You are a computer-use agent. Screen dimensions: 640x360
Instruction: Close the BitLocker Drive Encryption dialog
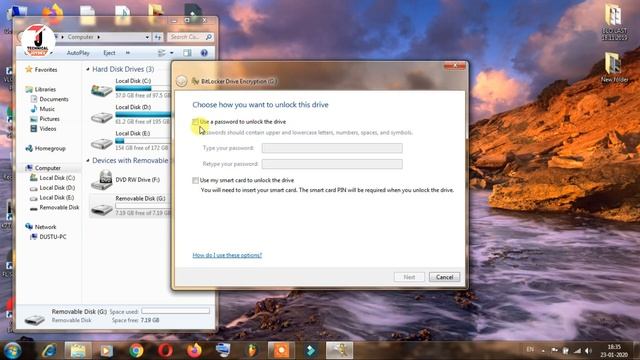click(455, 65)
